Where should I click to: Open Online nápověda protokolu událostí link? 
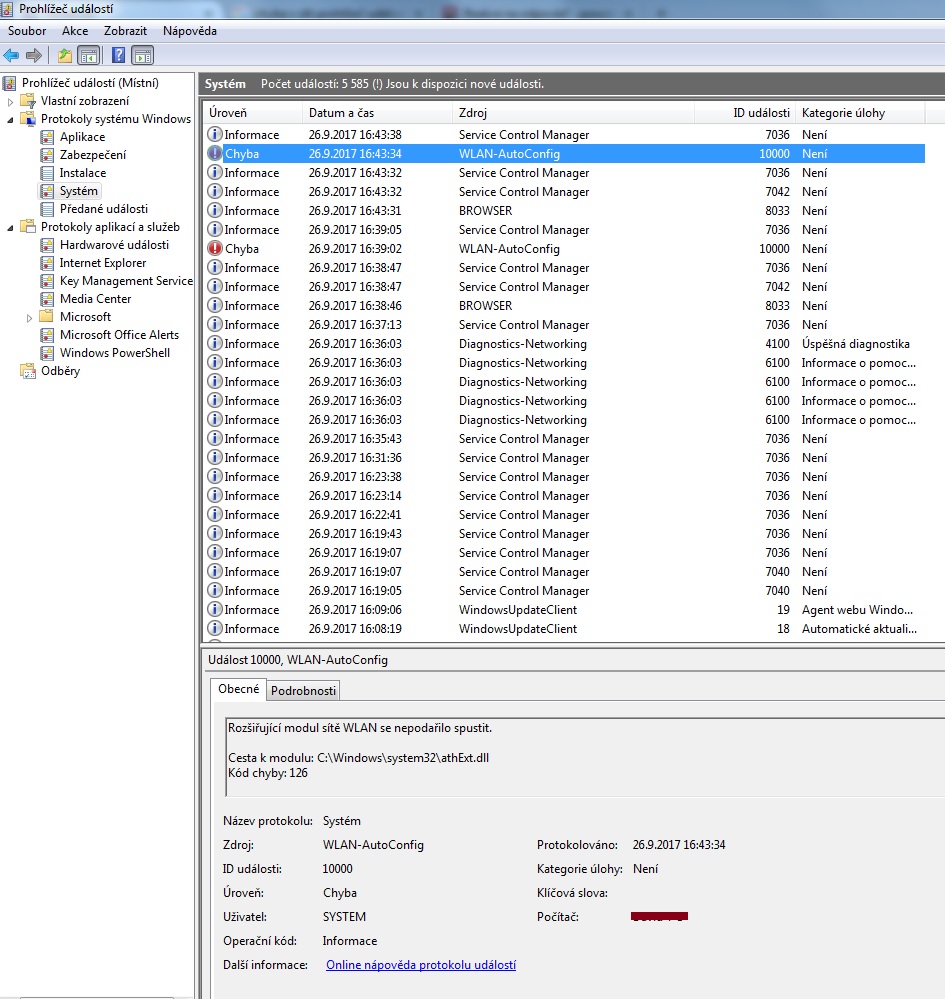pyautogui.click(x=421, y=965)
